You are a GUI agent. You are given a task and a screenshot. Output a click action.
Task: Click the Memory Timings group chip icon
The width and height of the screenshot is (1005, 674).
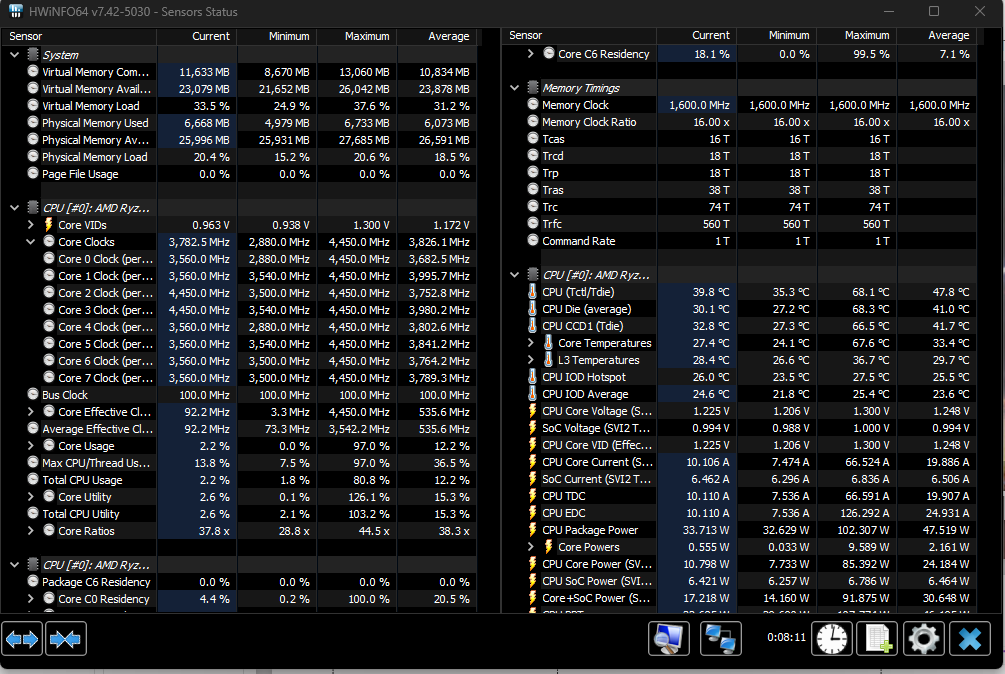533,87
